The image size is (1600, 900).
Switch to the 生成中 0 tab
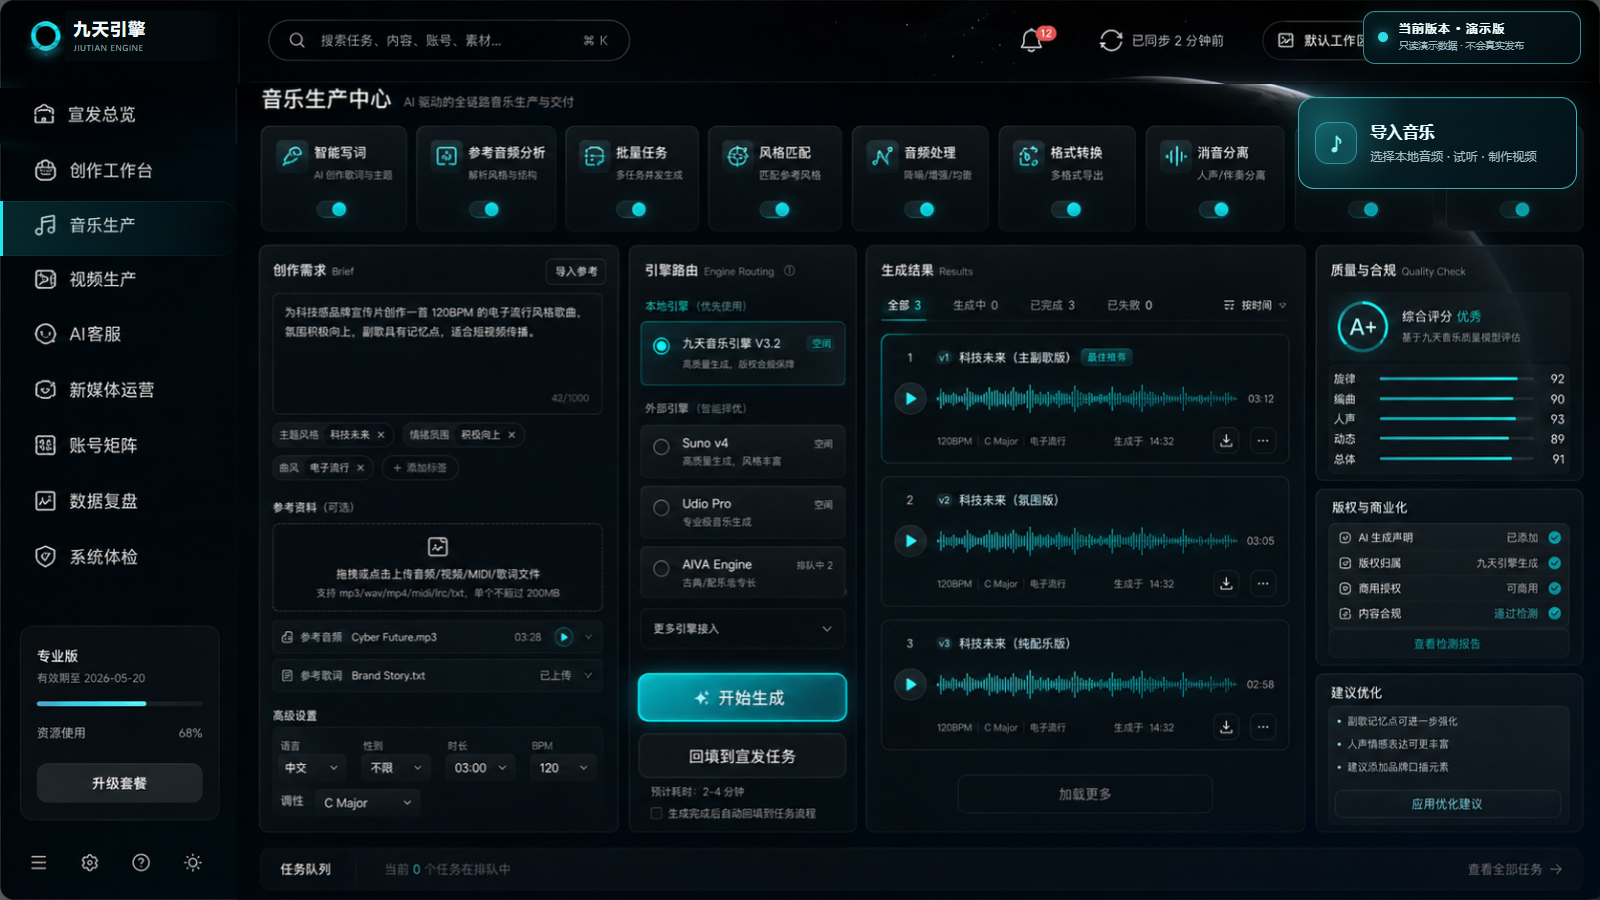pyautogui.click(x=975, y=305)
